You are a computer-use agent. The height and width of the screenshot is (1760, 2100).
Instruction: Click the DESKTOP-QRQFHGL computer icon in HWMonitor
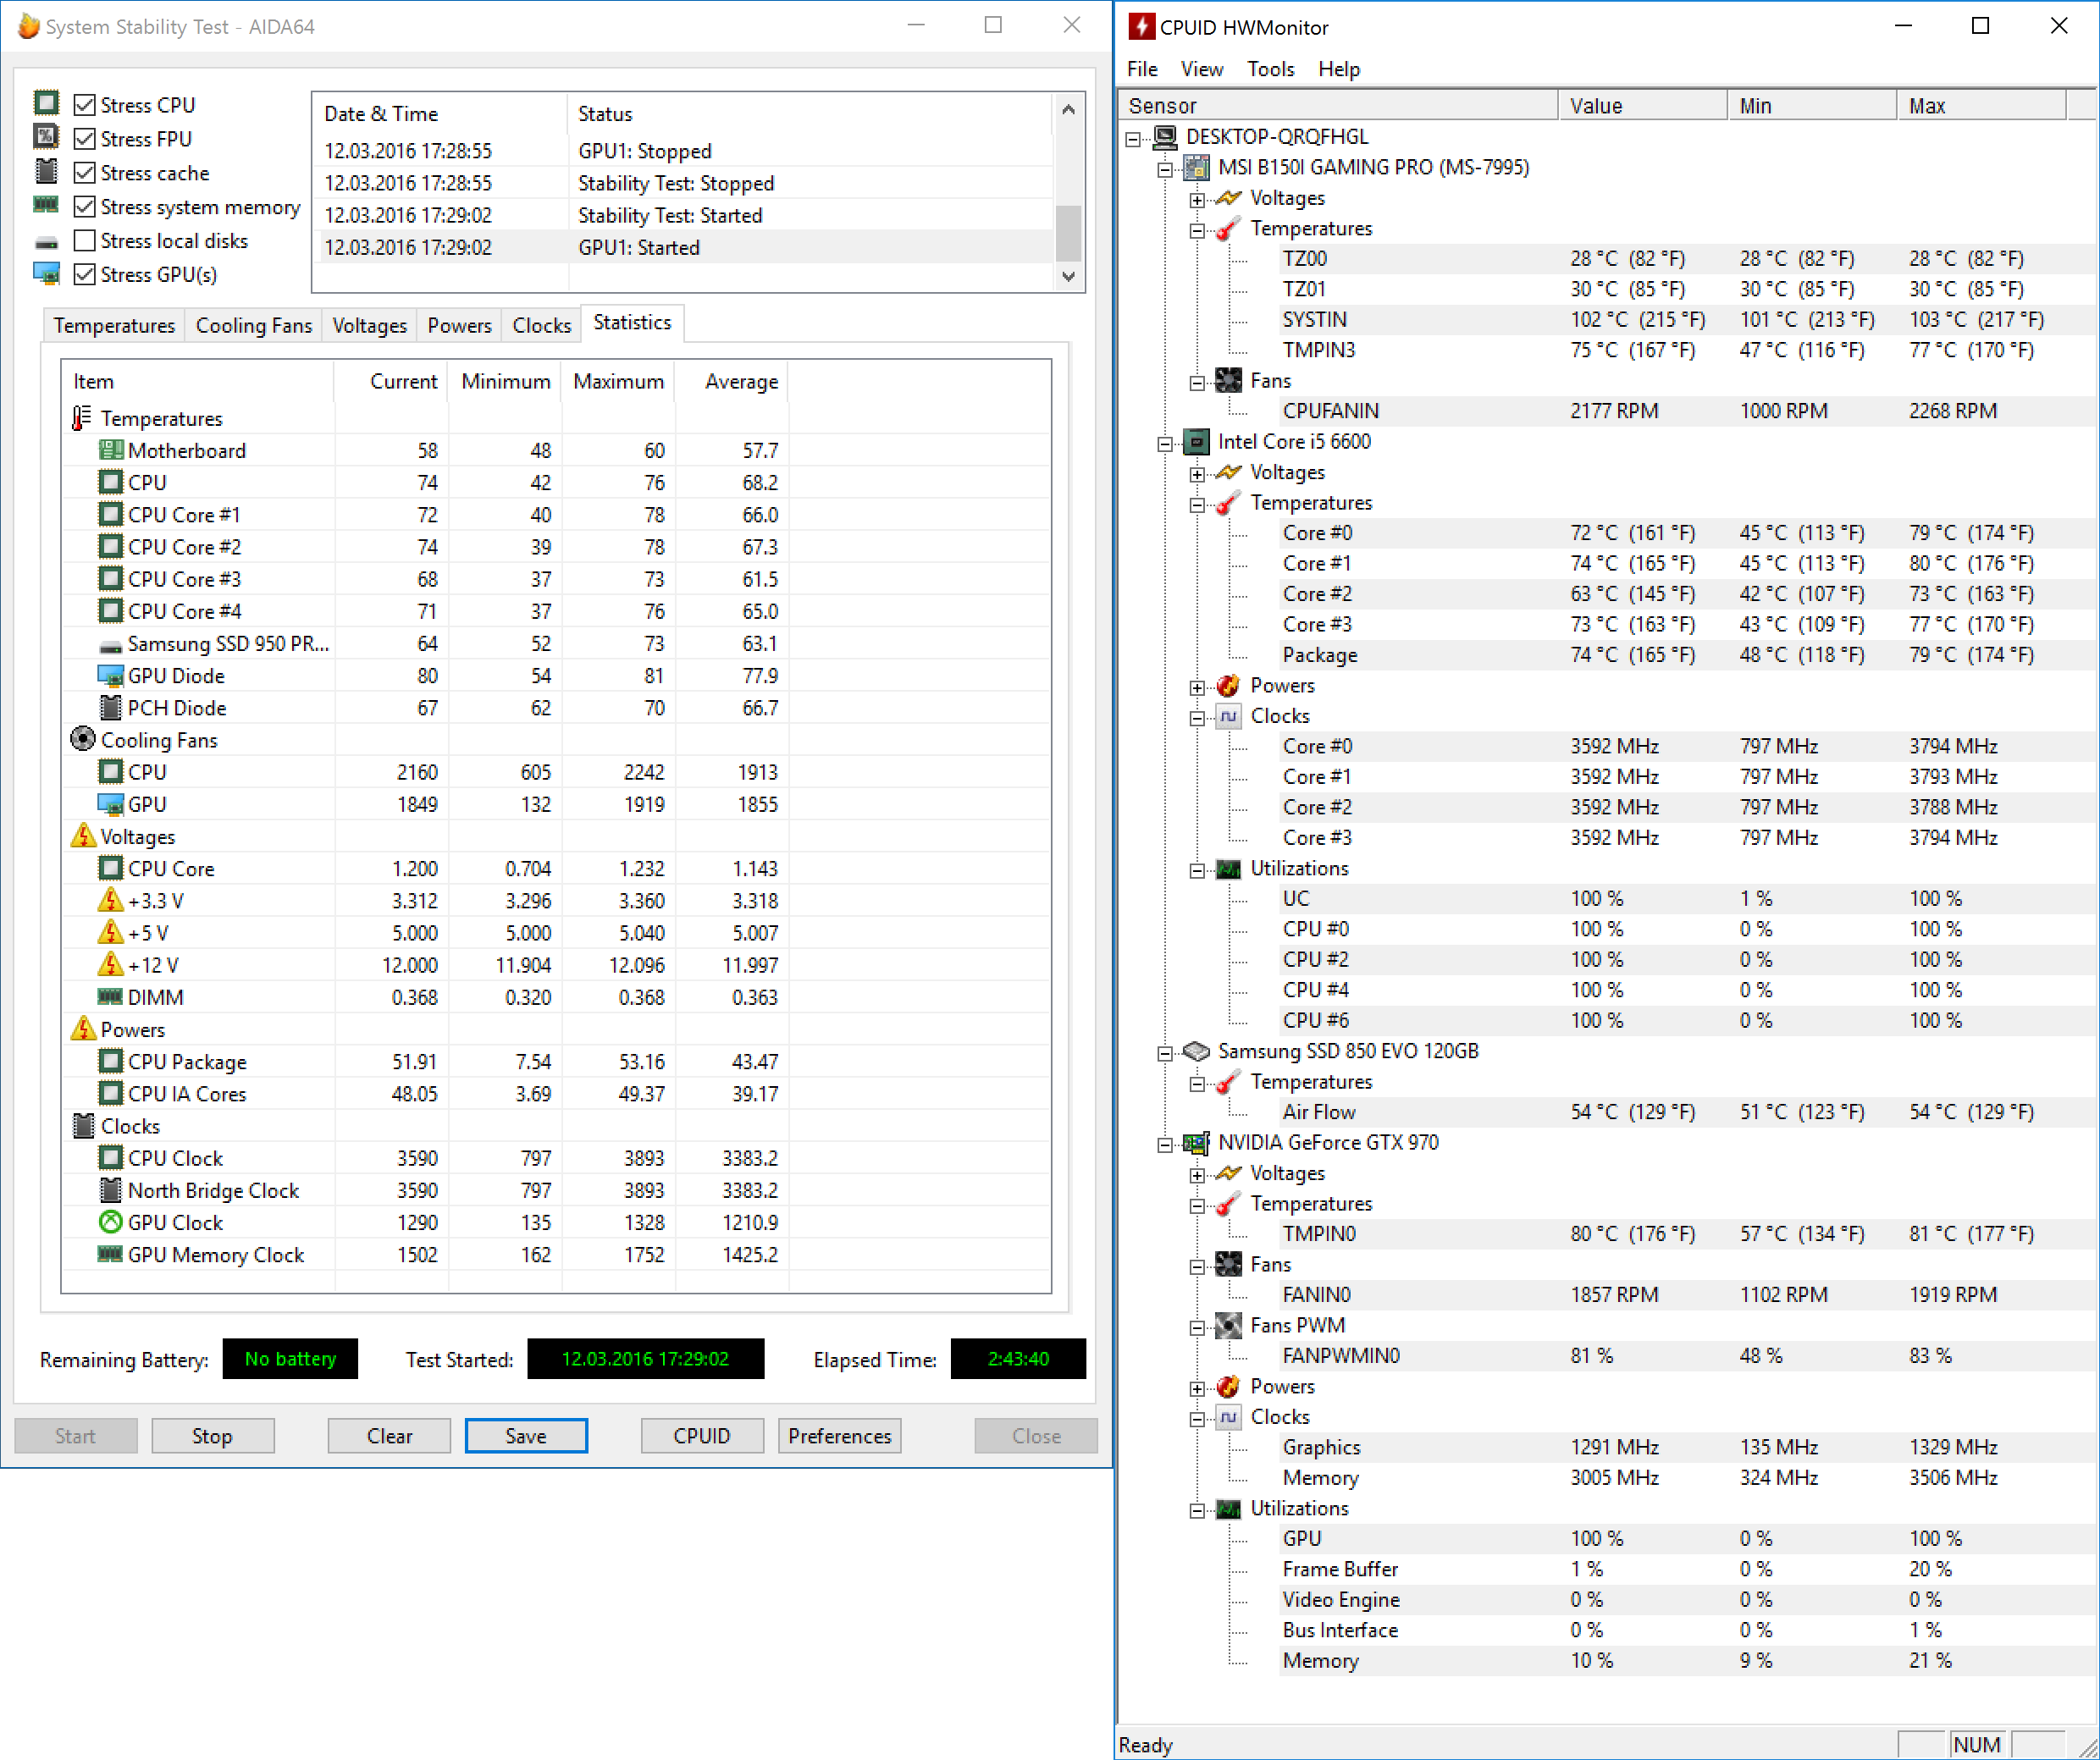point(1165,136)
